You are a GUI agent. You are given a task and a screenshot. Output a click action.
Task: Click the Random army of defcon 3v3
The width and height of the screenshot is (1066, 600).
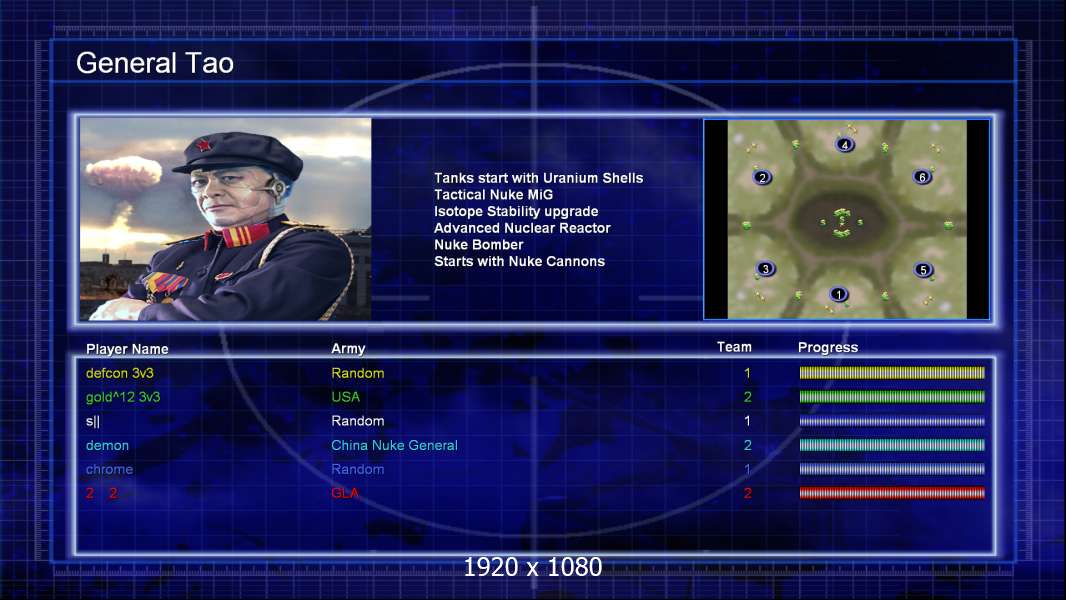coord(358,373)
